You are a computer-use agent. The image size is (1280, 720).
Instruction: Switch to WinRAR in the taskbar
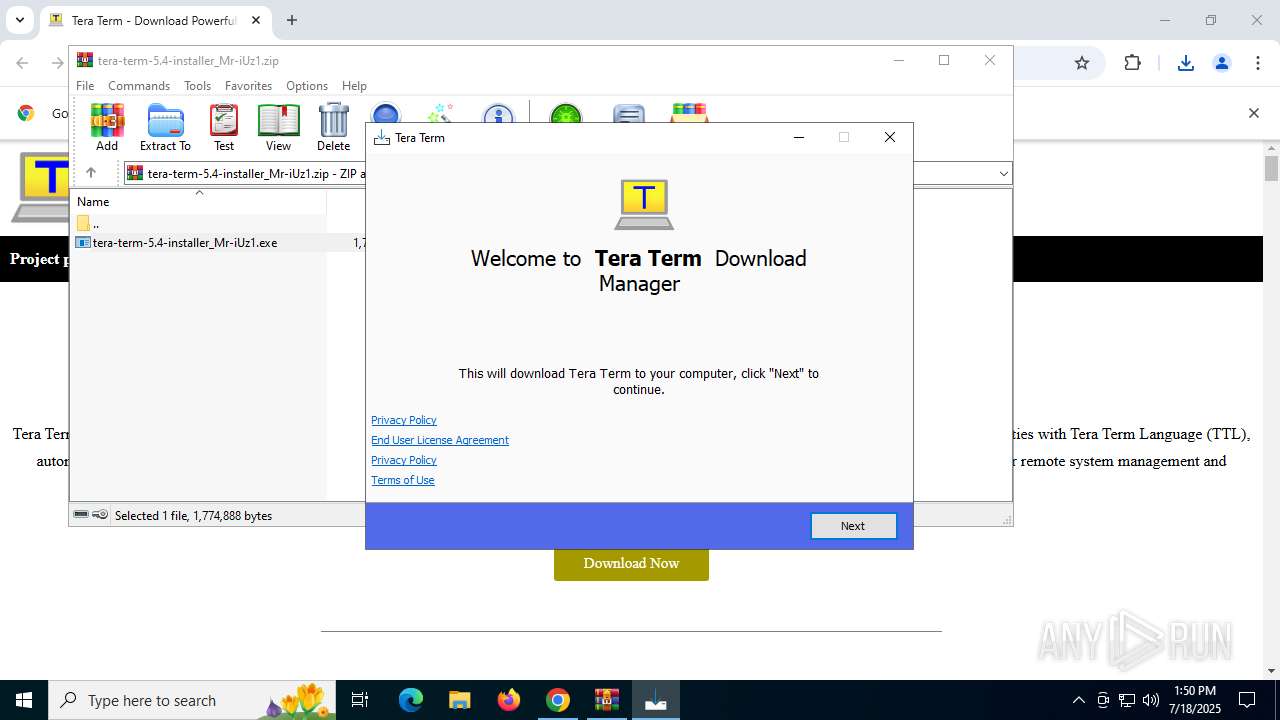point(607,700)
